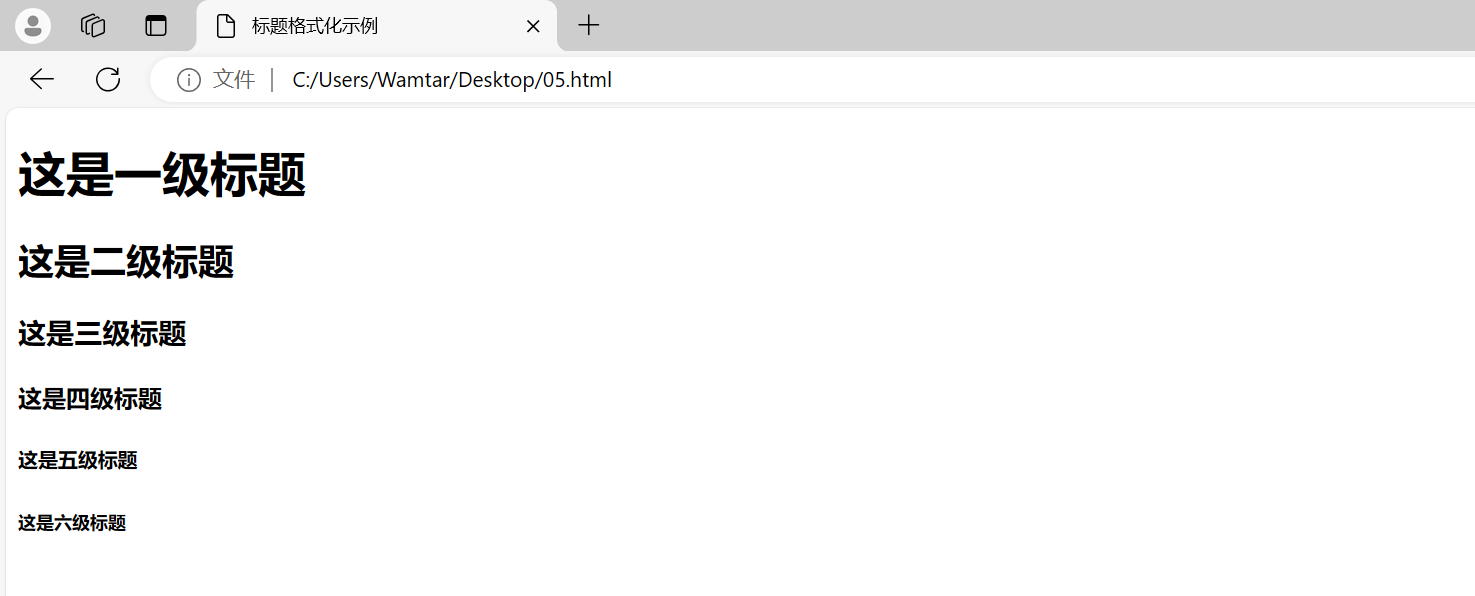View site information icon next to 文件
The height and width of the screenshot is (596, 1475).
[188, 80]
